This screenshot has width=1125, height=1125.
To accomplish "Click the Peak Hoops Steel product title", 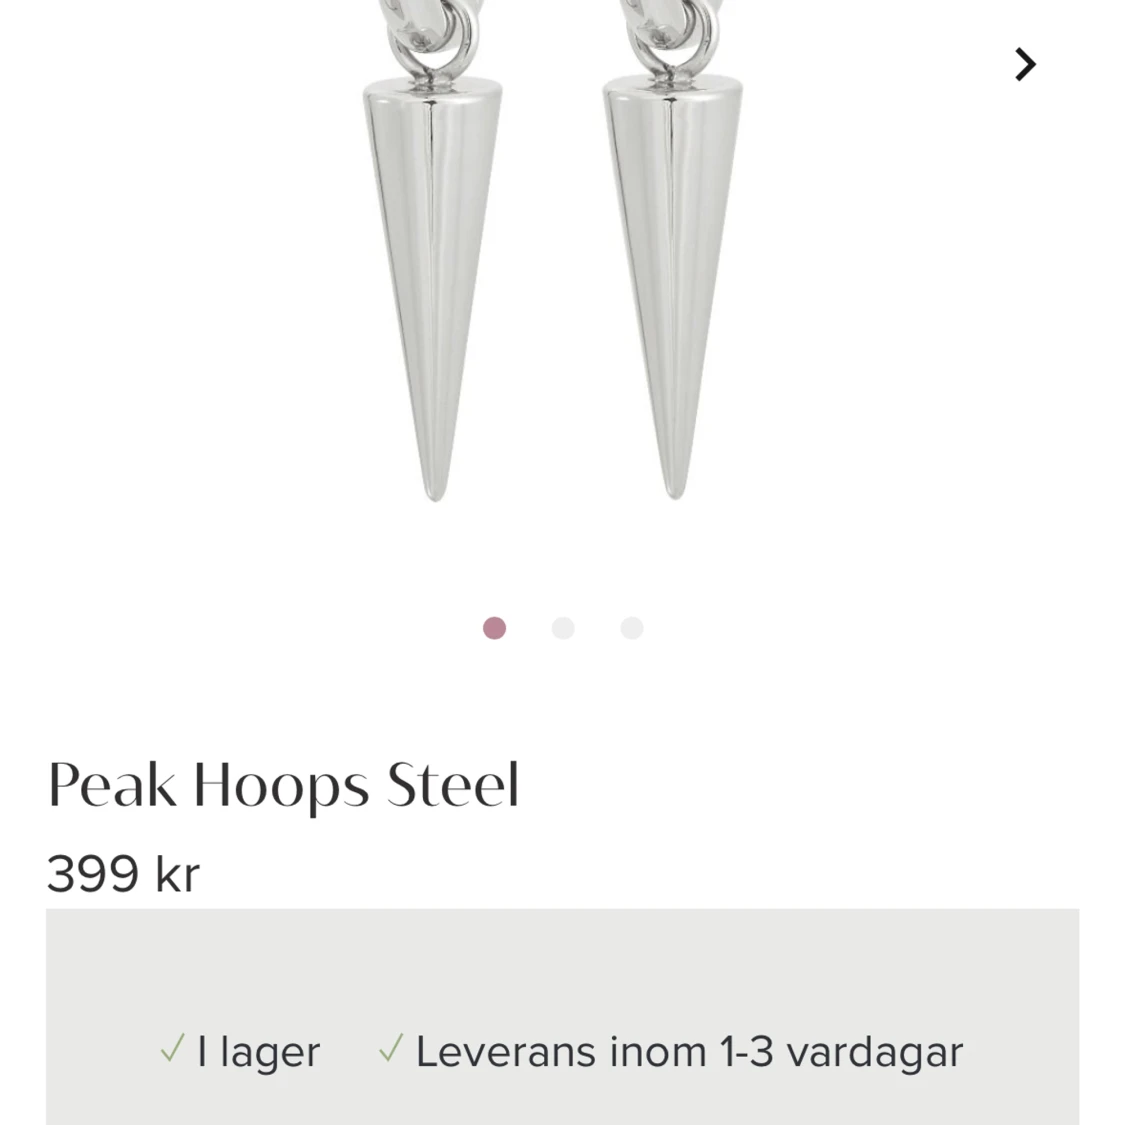I will (283, 786).
